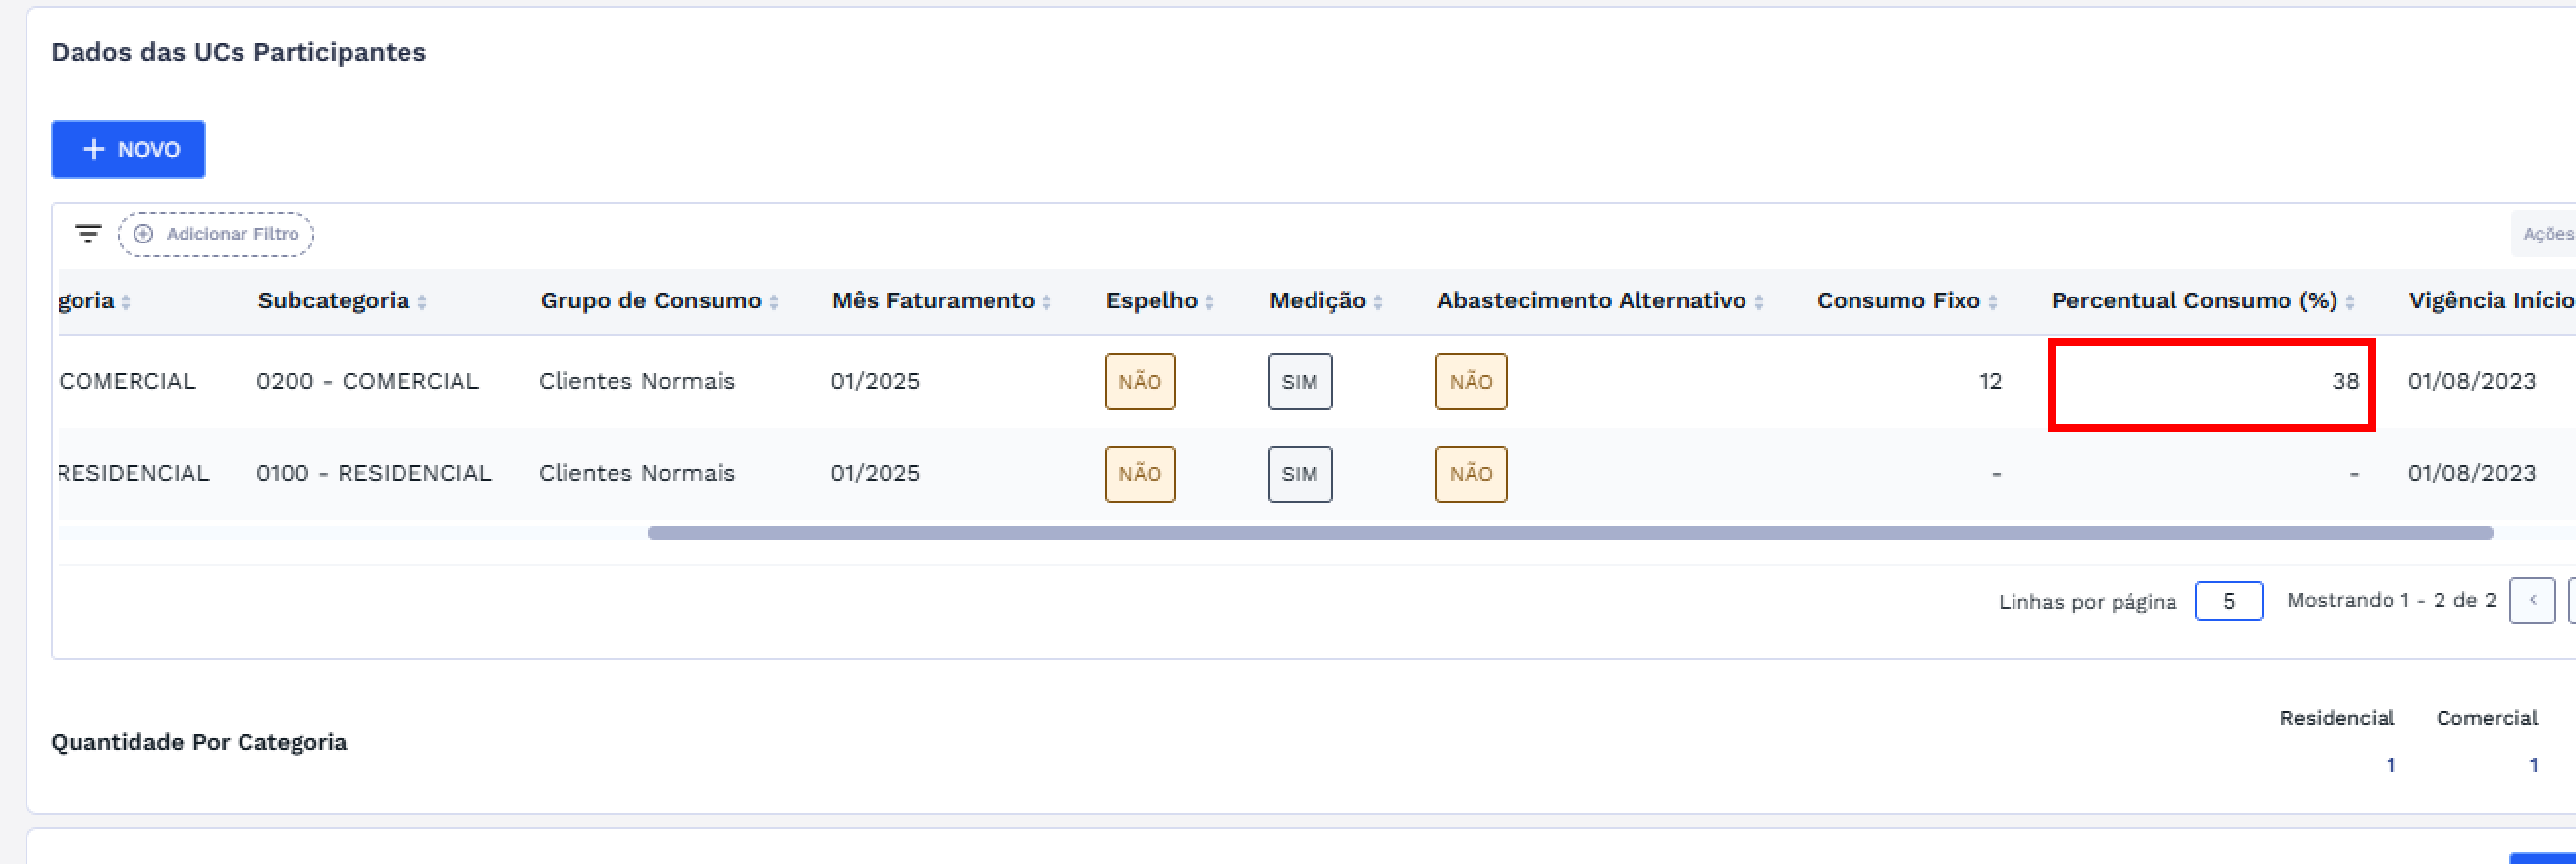
Task: Sort by Abastecimento Alternativo arrows
Action: [x=1759, y=302]
